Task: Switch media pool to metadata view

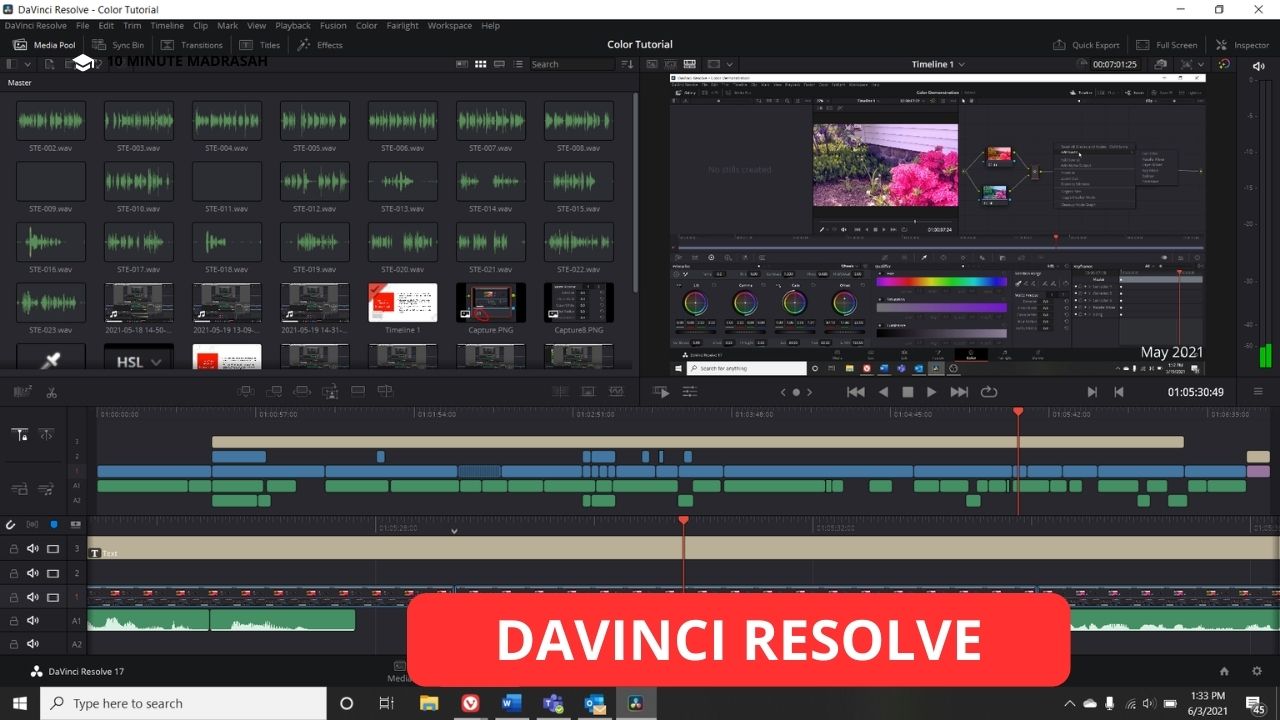Action: [x=462, y=64]
